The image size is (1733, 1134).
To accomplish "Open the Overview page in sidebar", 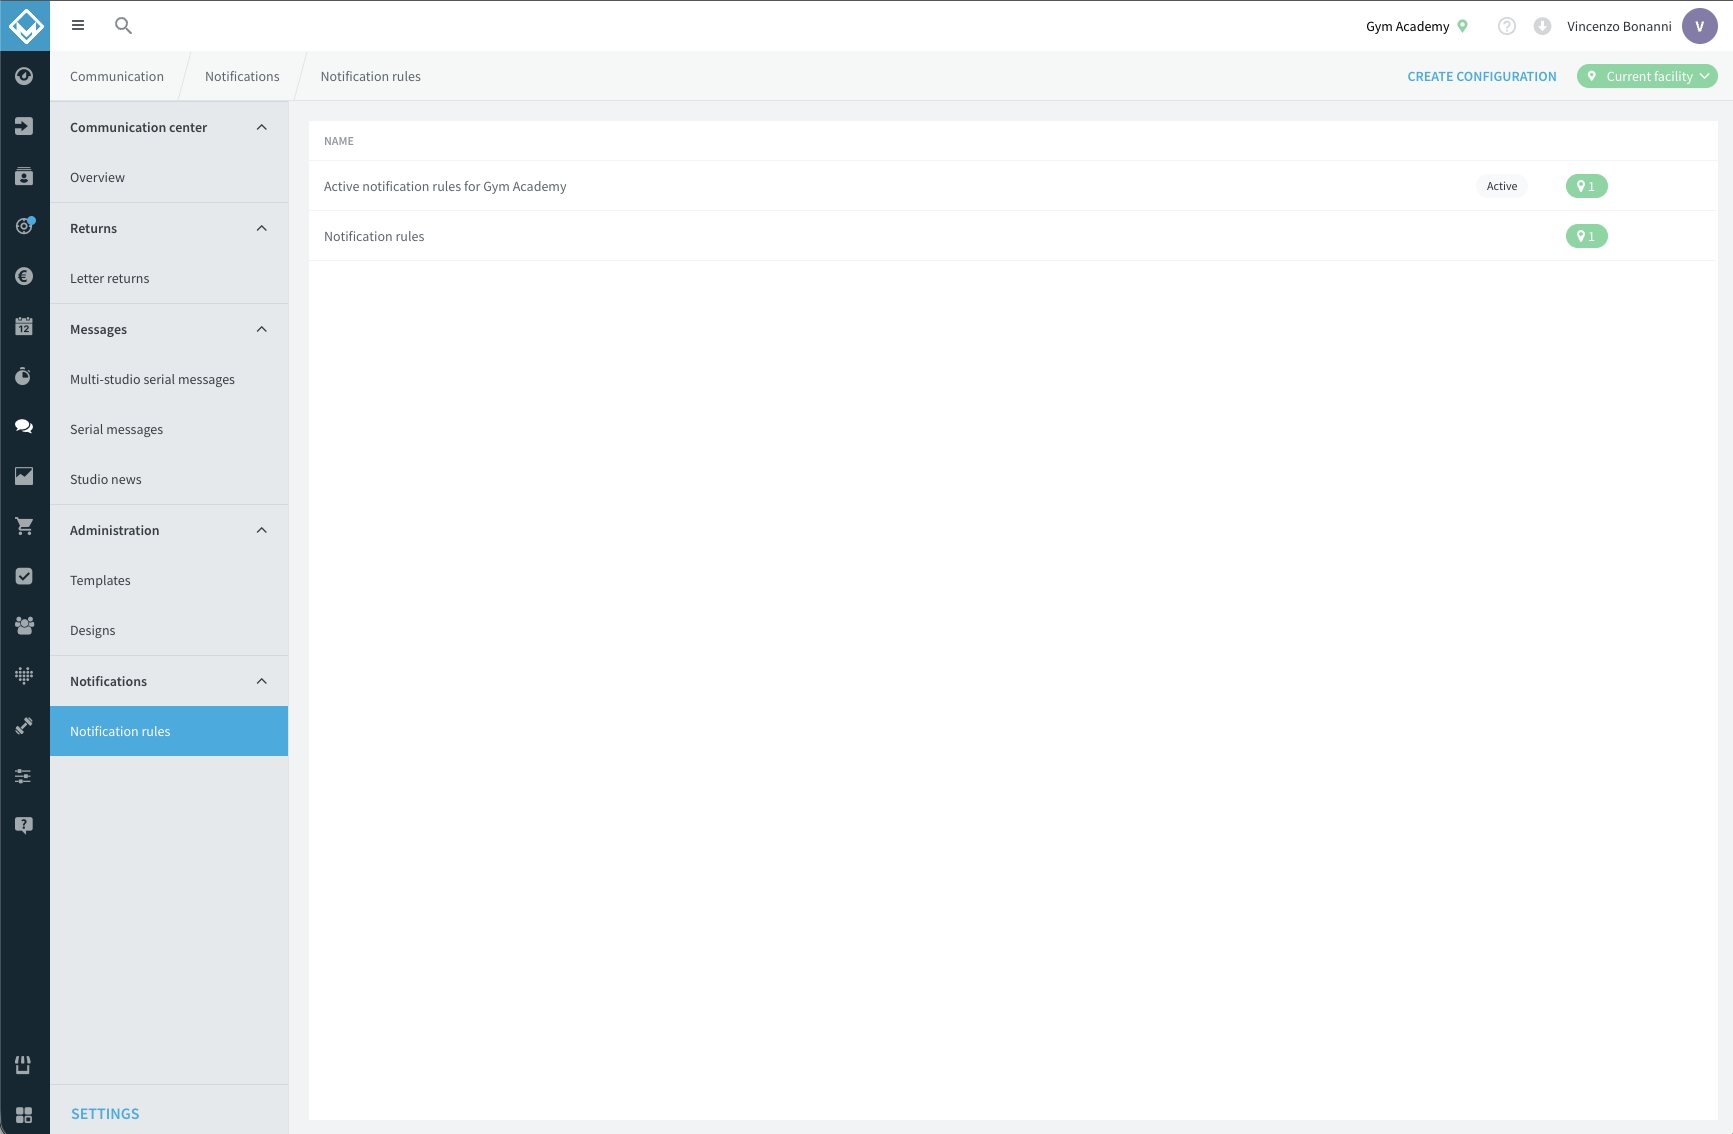I will [x=169, y=177].
